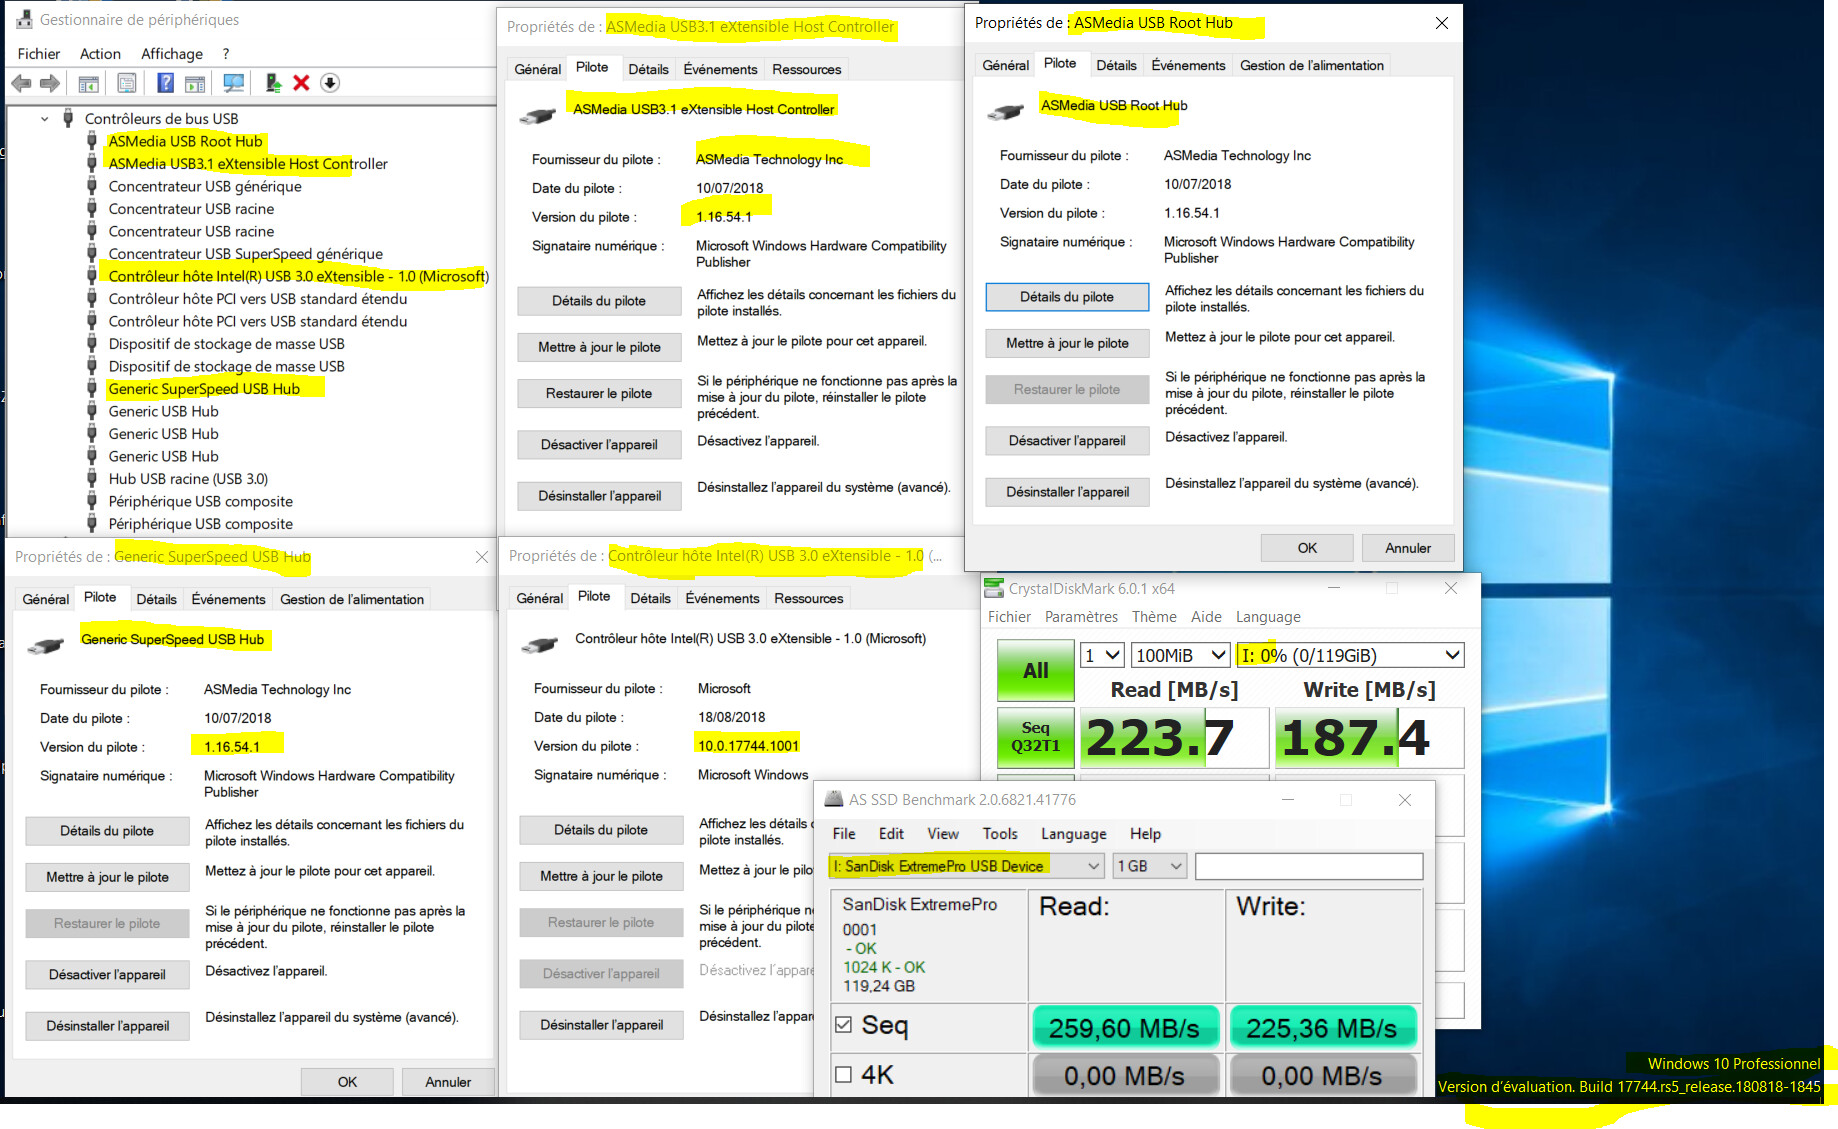Start all tests with green All button
Screen dimensions: 1838x1129
click(x=1036, y=670)
